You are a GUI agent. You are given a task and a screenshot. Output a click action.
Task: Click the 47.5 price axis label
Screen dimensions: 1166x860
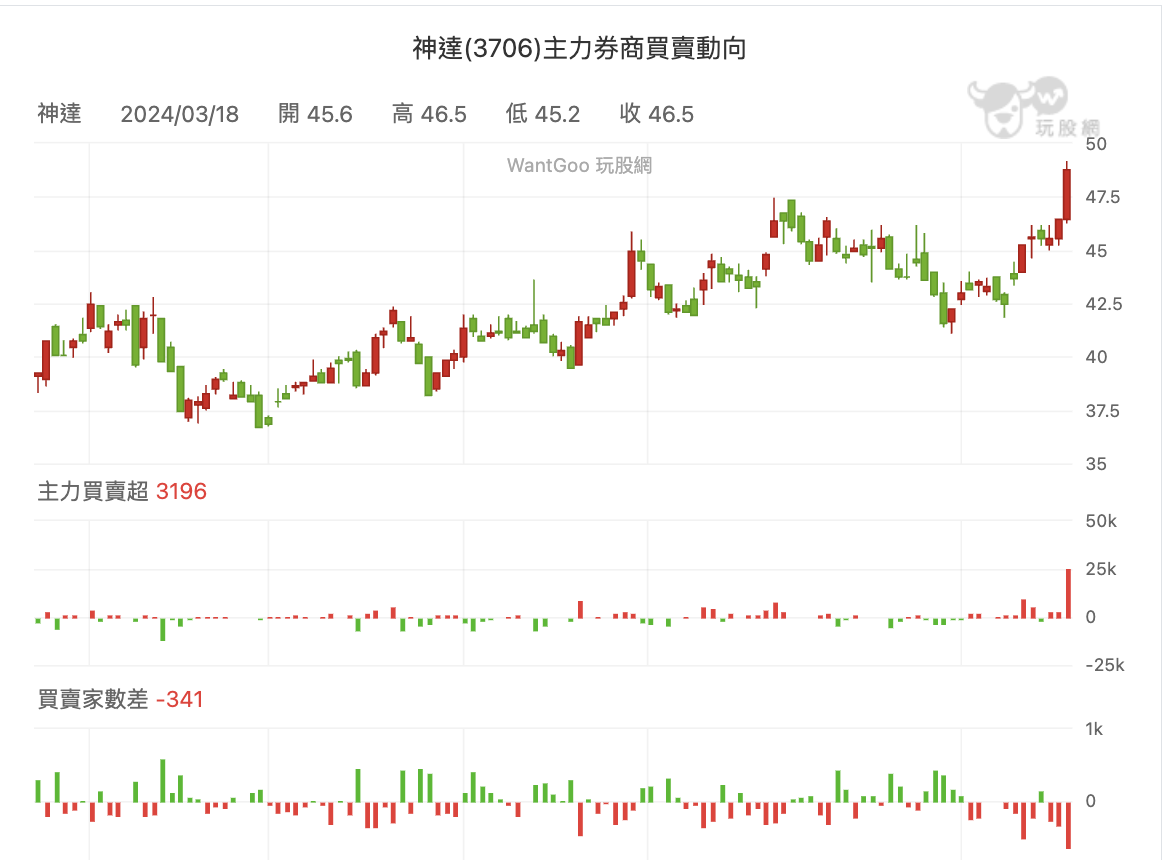point(1102,197)
